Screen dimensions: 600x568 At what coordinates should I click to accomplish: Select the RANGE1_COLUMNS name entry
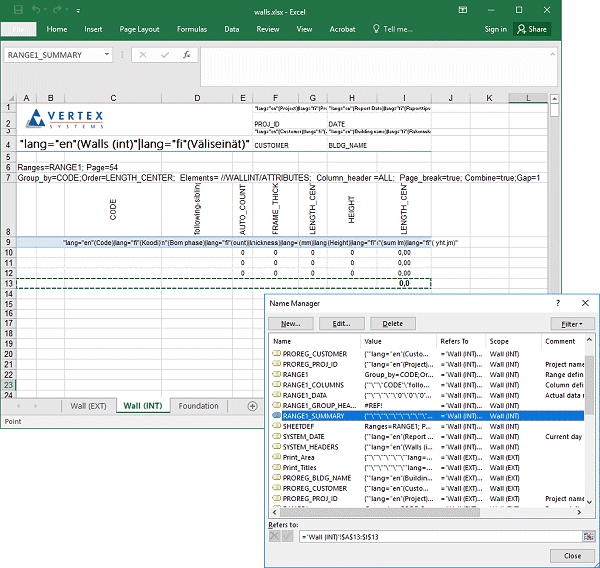tap(312, 384)
